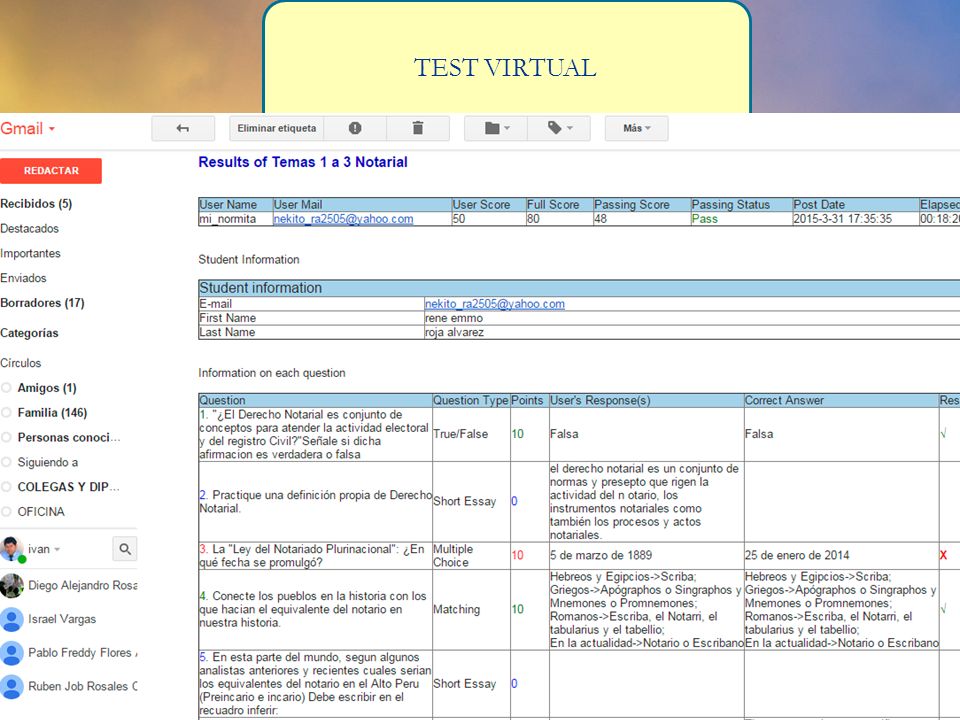Open chat with Israel Vargas

point(62,619)
